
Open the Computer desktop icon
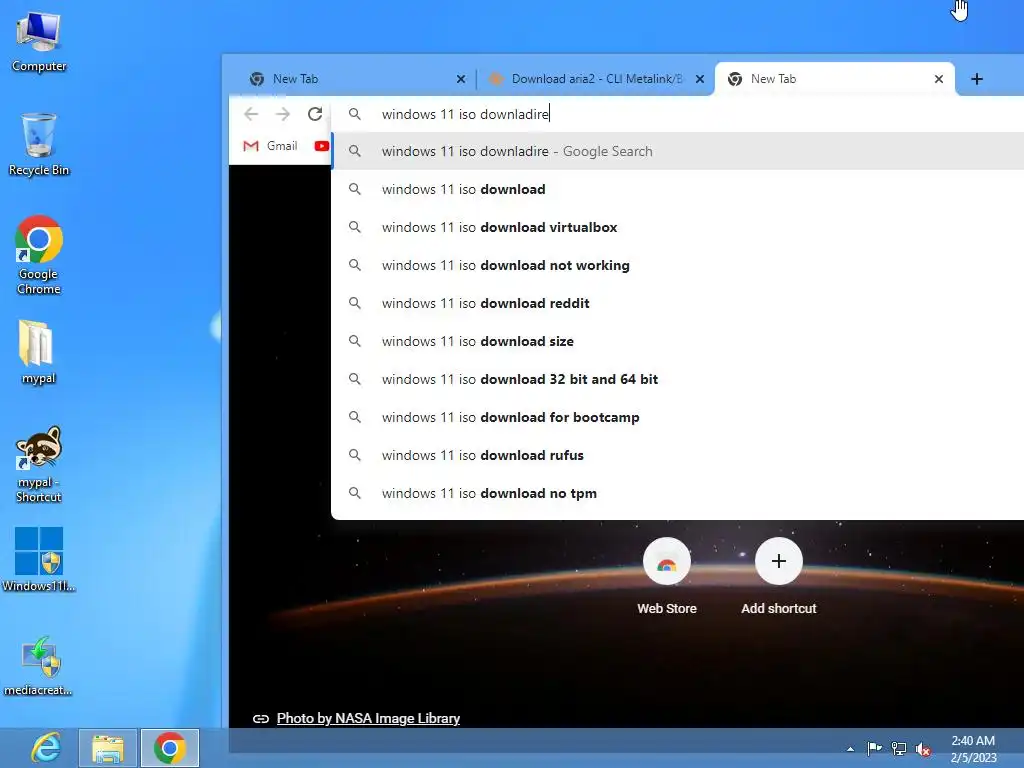pyautogui.click(x=39, y=42)
